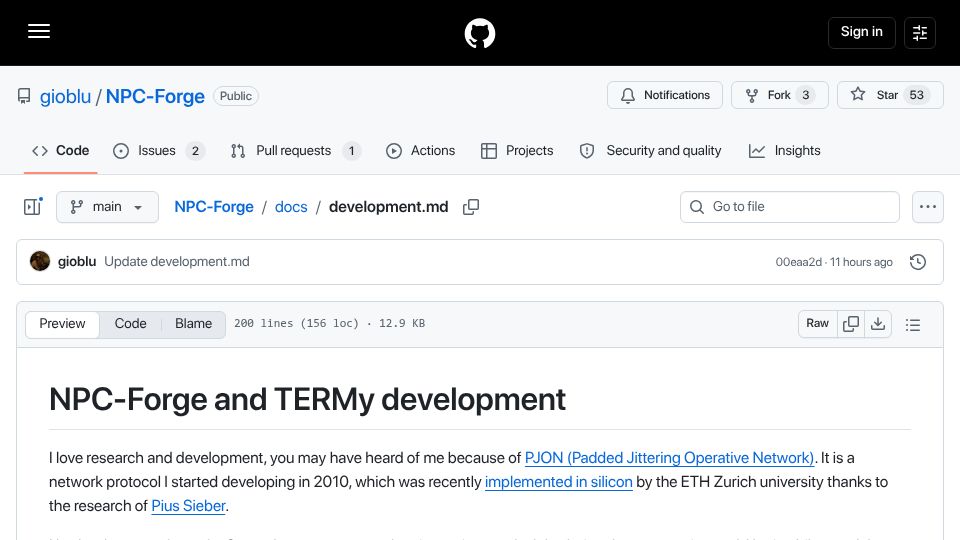The width and height of the screenshot is (960, 540).
Task: Open the main branch dropdown
Action: coord(107,207)
